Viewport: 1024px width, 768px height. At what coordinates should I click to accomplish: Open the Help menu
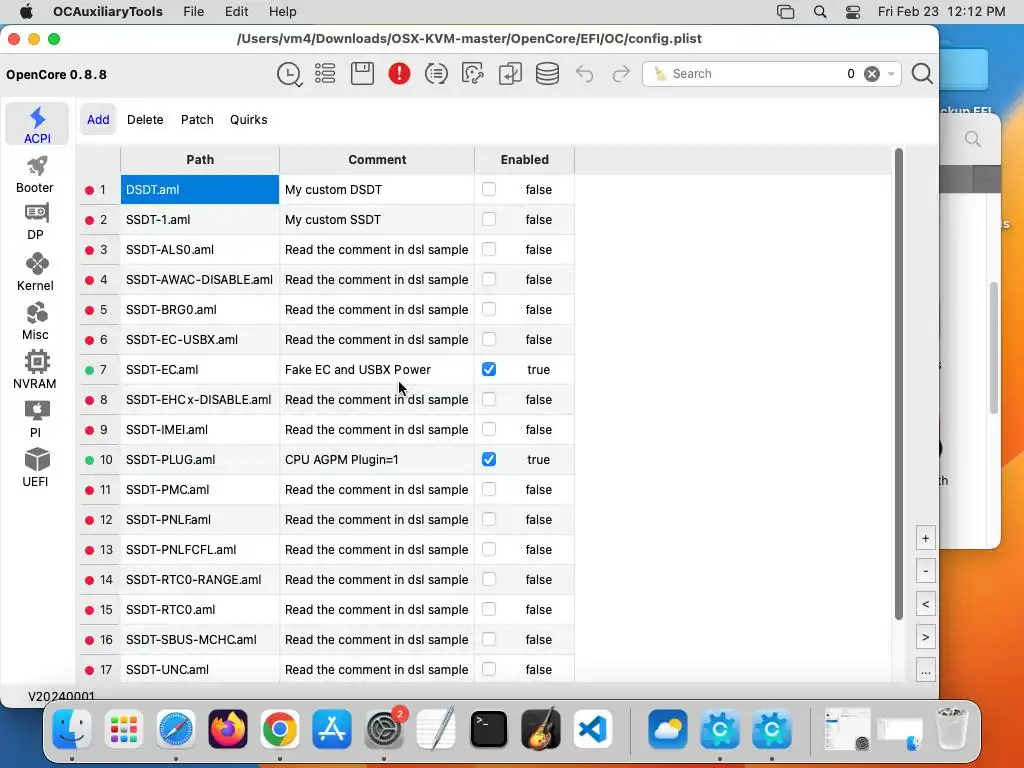click(283, 12)
